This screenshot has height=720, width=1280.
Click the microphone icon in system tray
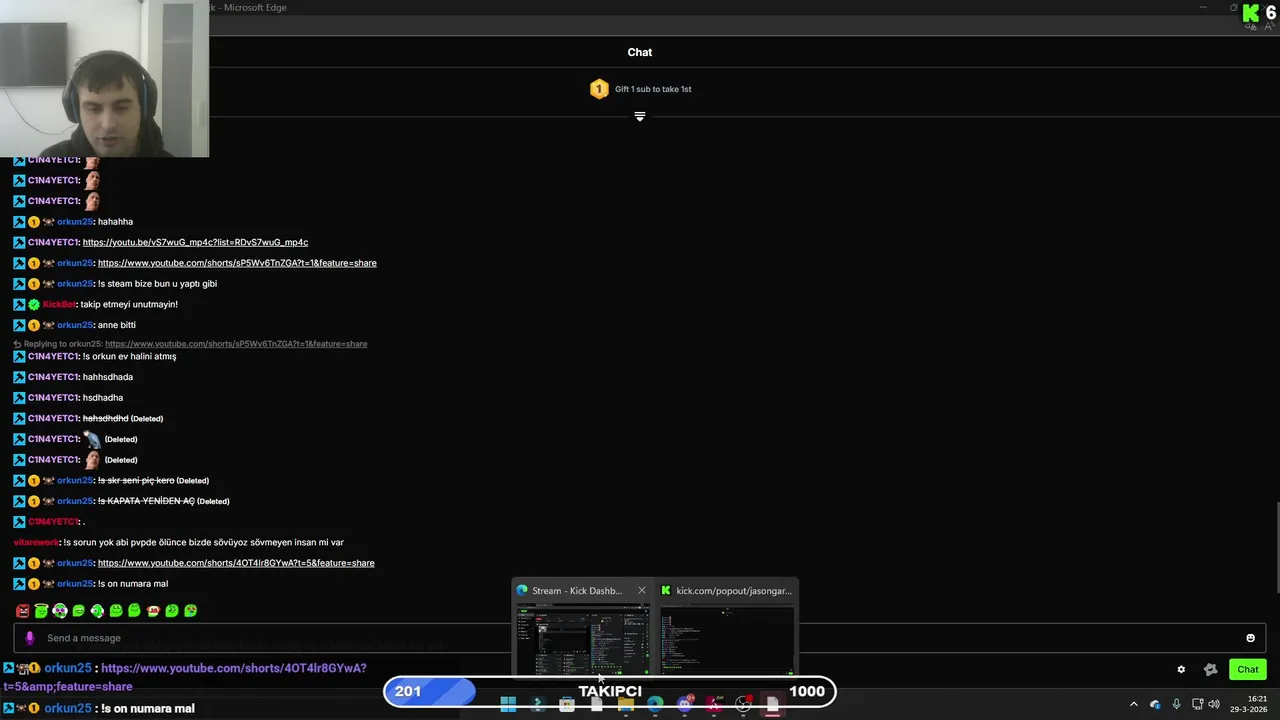[x=1176, y=704]
